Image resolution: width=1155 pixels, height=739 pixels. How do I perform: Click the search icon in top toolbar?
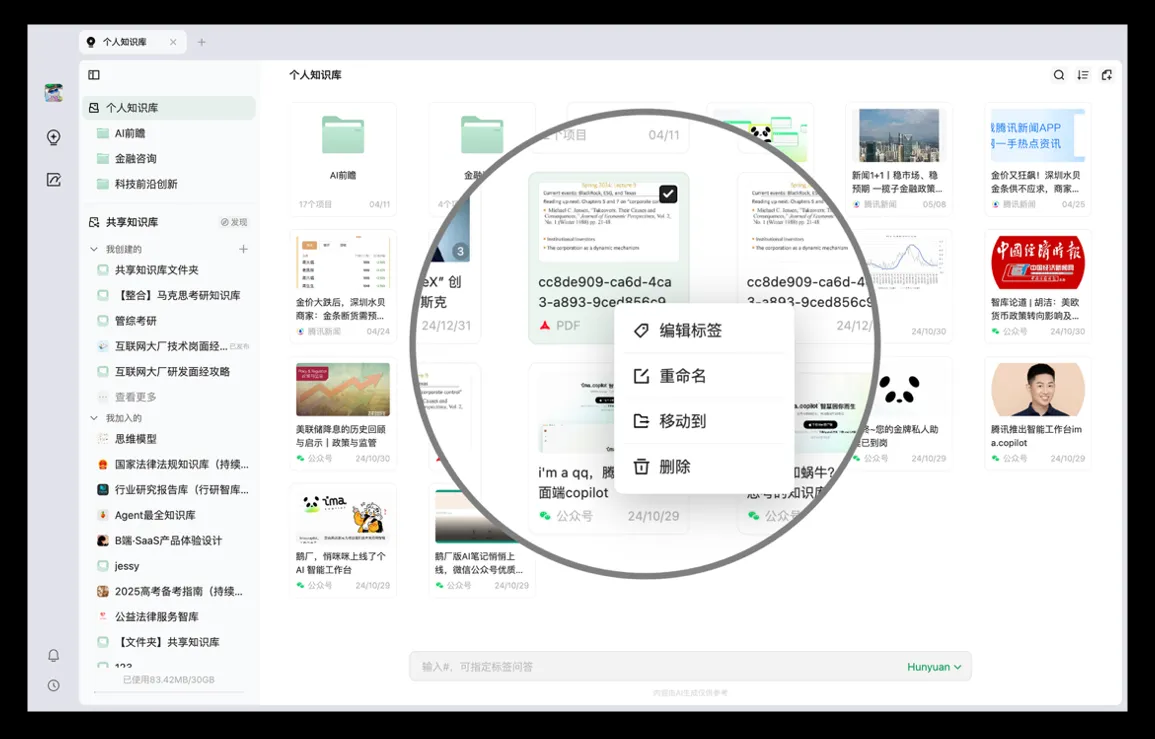coord(1059,75)
